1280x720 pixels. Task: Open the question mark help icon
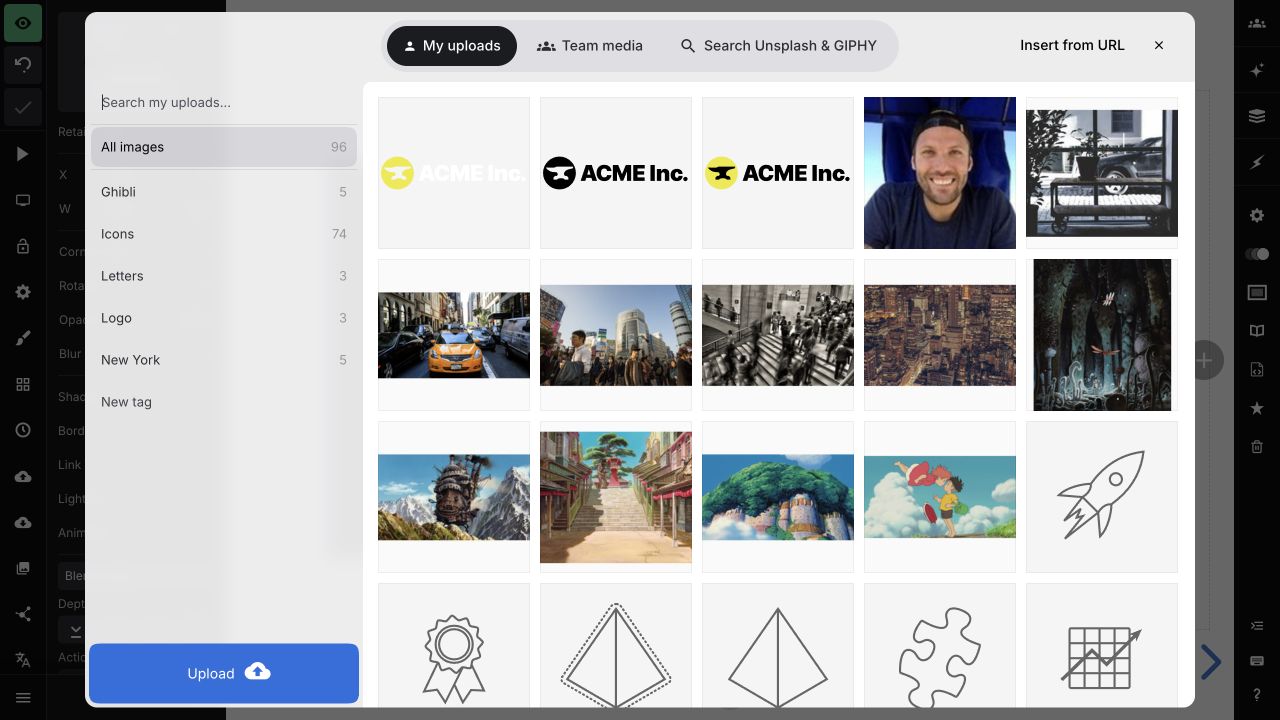pos(1257,695)
